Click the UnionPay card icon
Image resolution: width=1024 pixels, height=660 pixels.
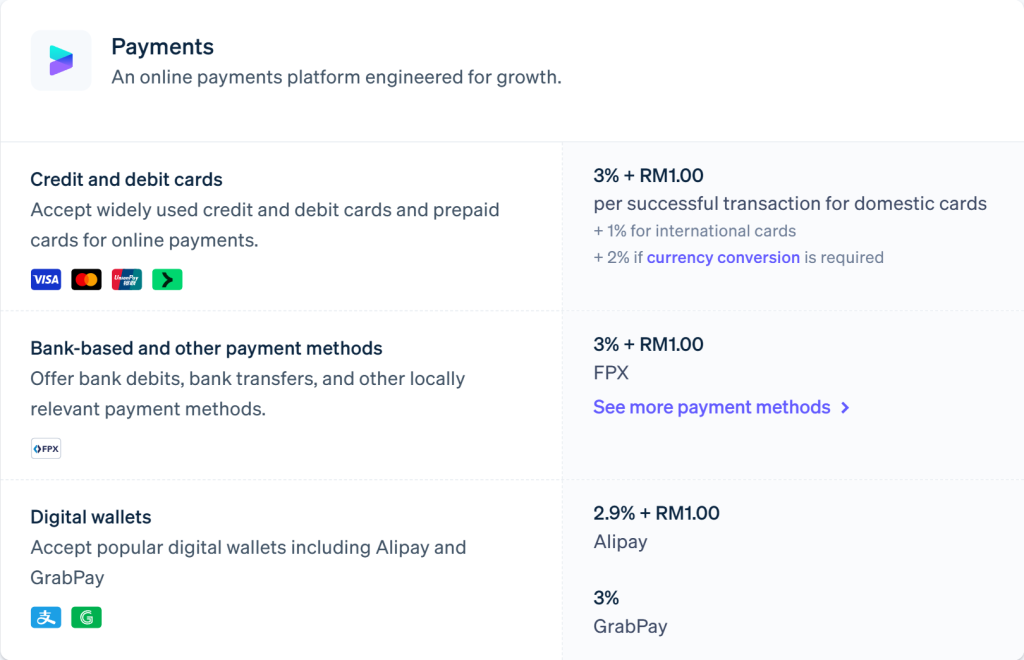[x=127, y=279]
